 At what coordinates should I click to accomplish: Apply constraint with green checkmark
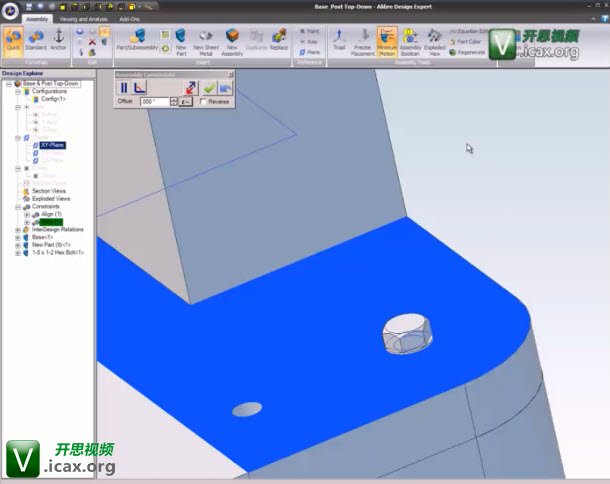coord(209,88)
